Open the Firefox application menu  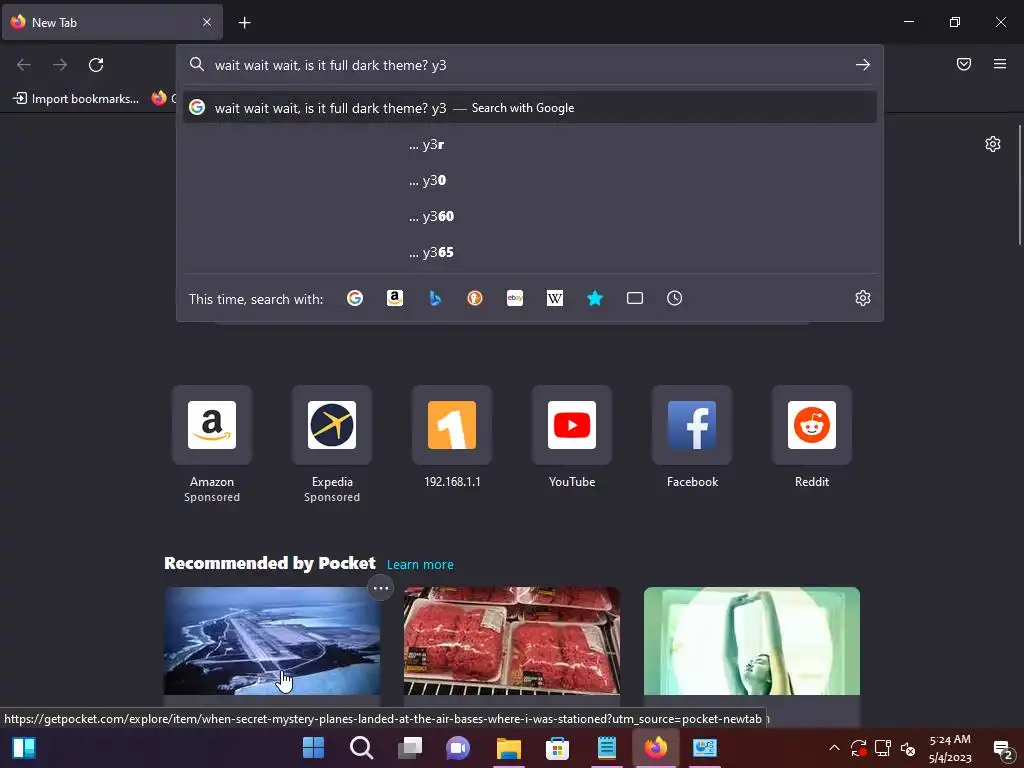point(1000,64)
